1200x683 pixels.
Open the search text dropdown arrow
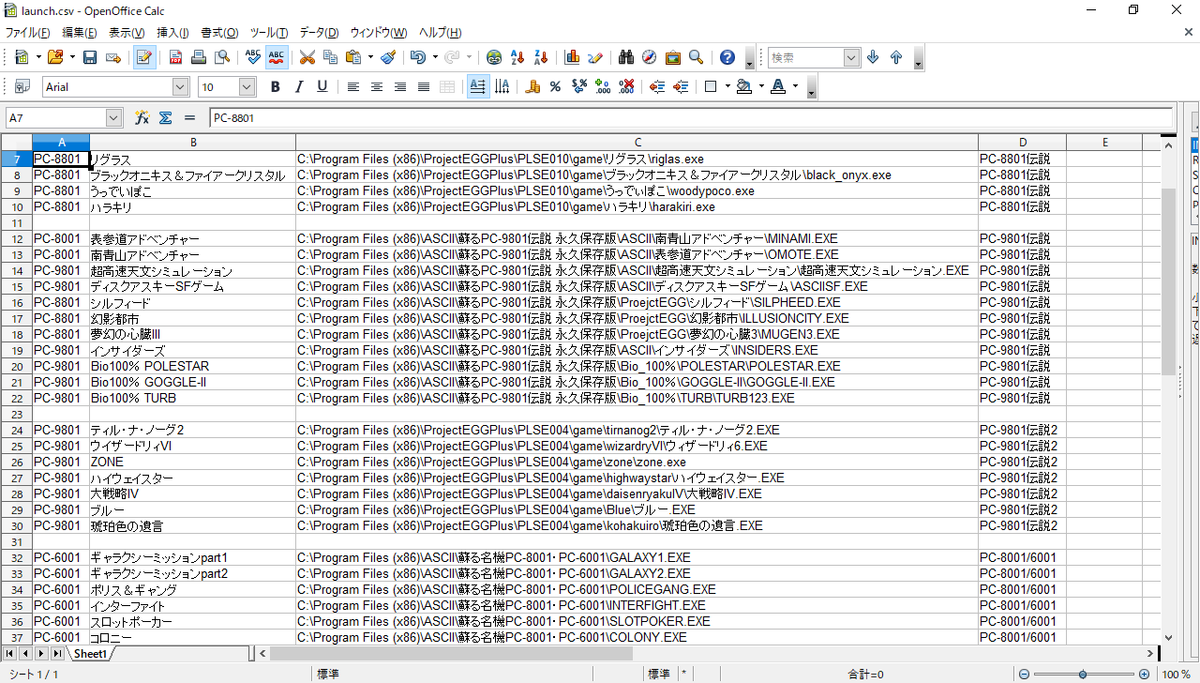pos(851,58)
